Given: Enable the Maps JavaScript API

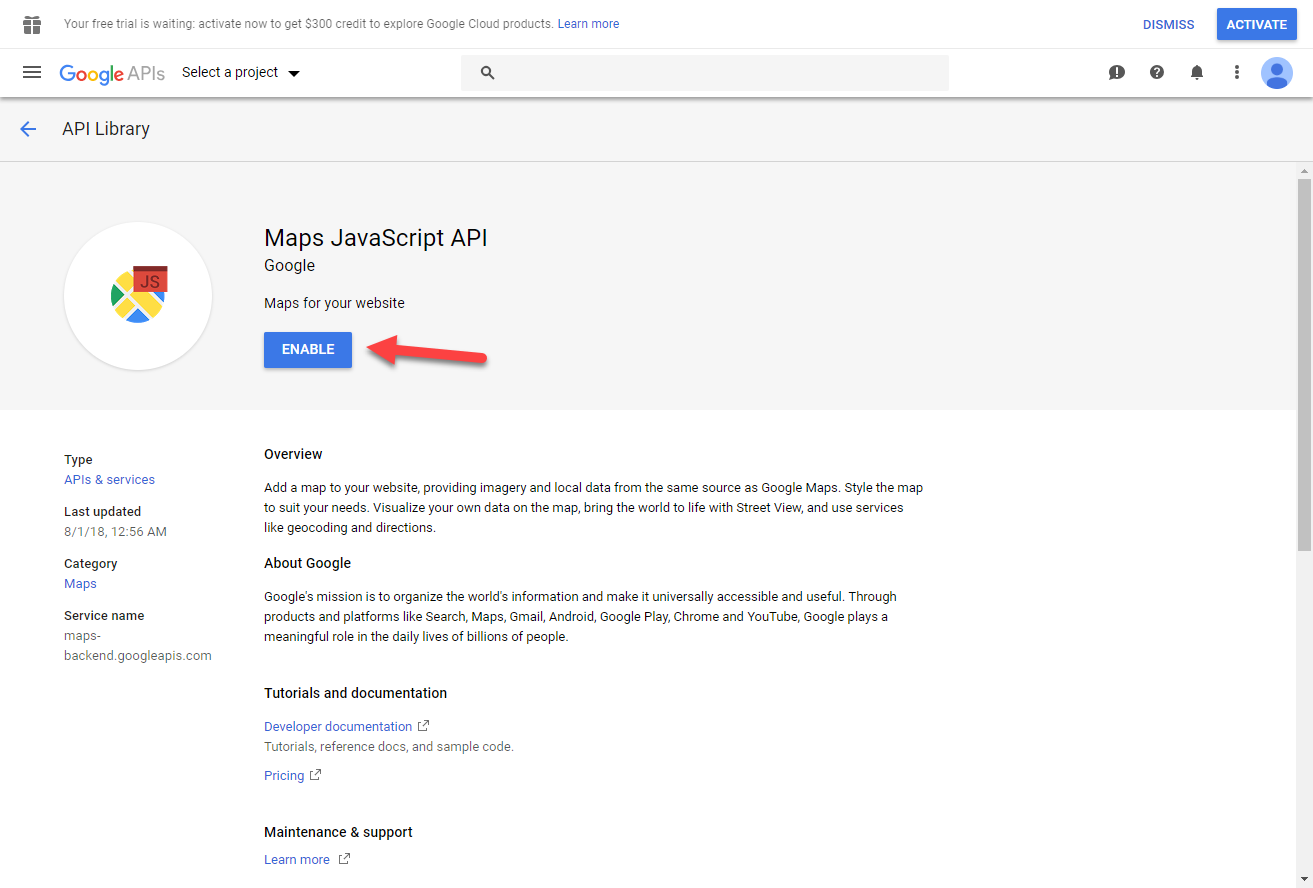Looking at the screenshot, I should tap(307, 349).
